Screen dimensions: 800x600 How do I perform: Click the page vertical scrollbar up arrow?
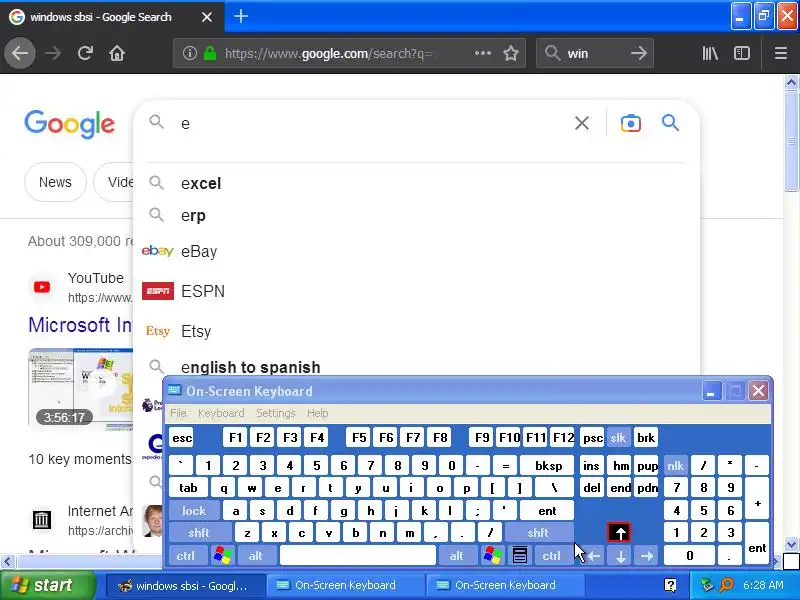[x=791, y=83]
